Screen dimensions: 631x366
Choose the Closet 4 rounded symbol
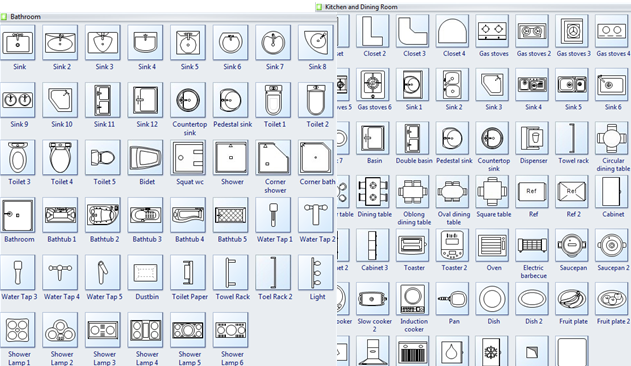[452, 31]
